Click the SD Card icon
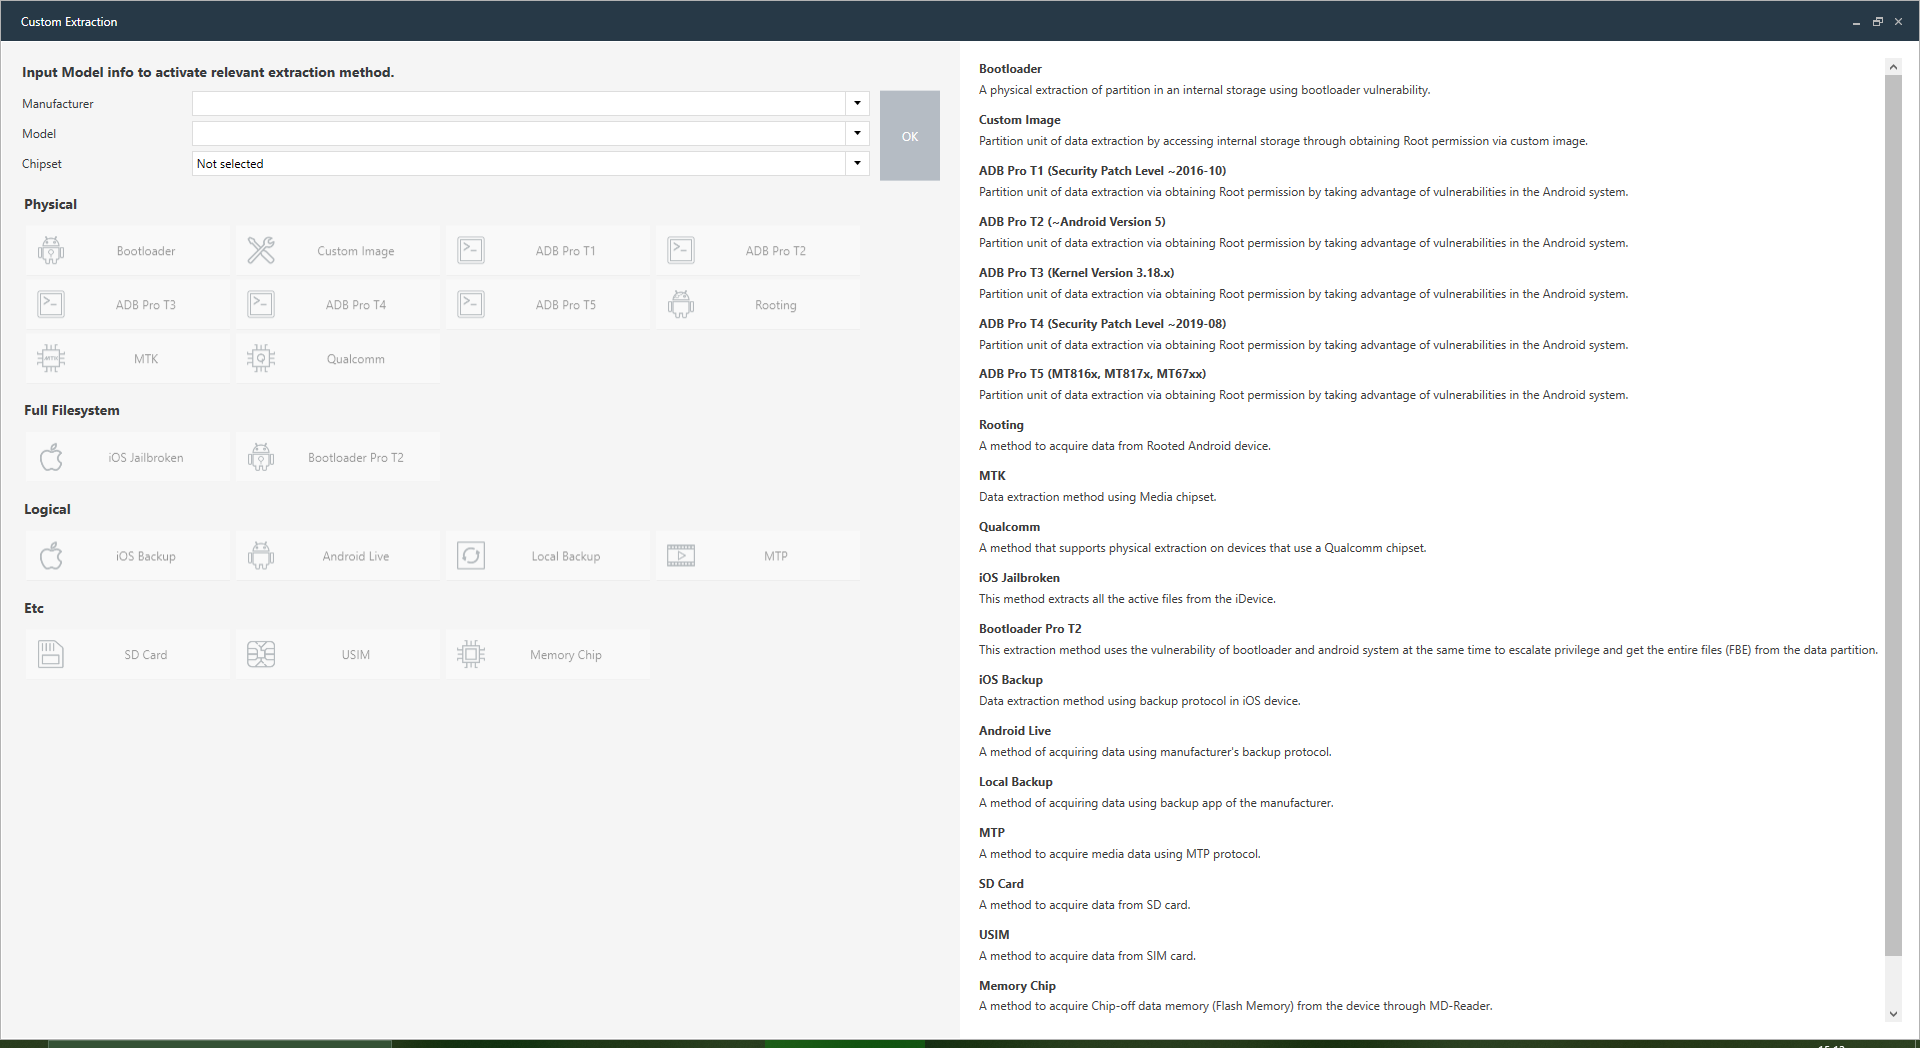Viewport: 1920px width, 1048px height. point(51,654)
